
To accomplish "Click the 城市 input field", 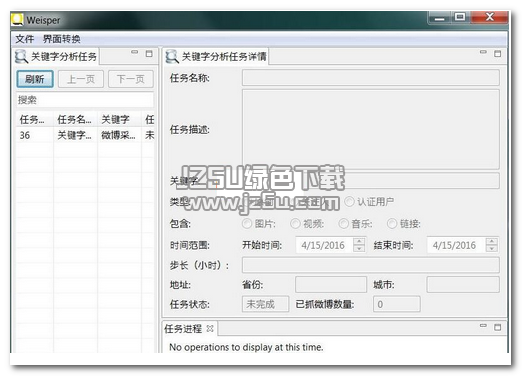I will click(x=463, y=285).
